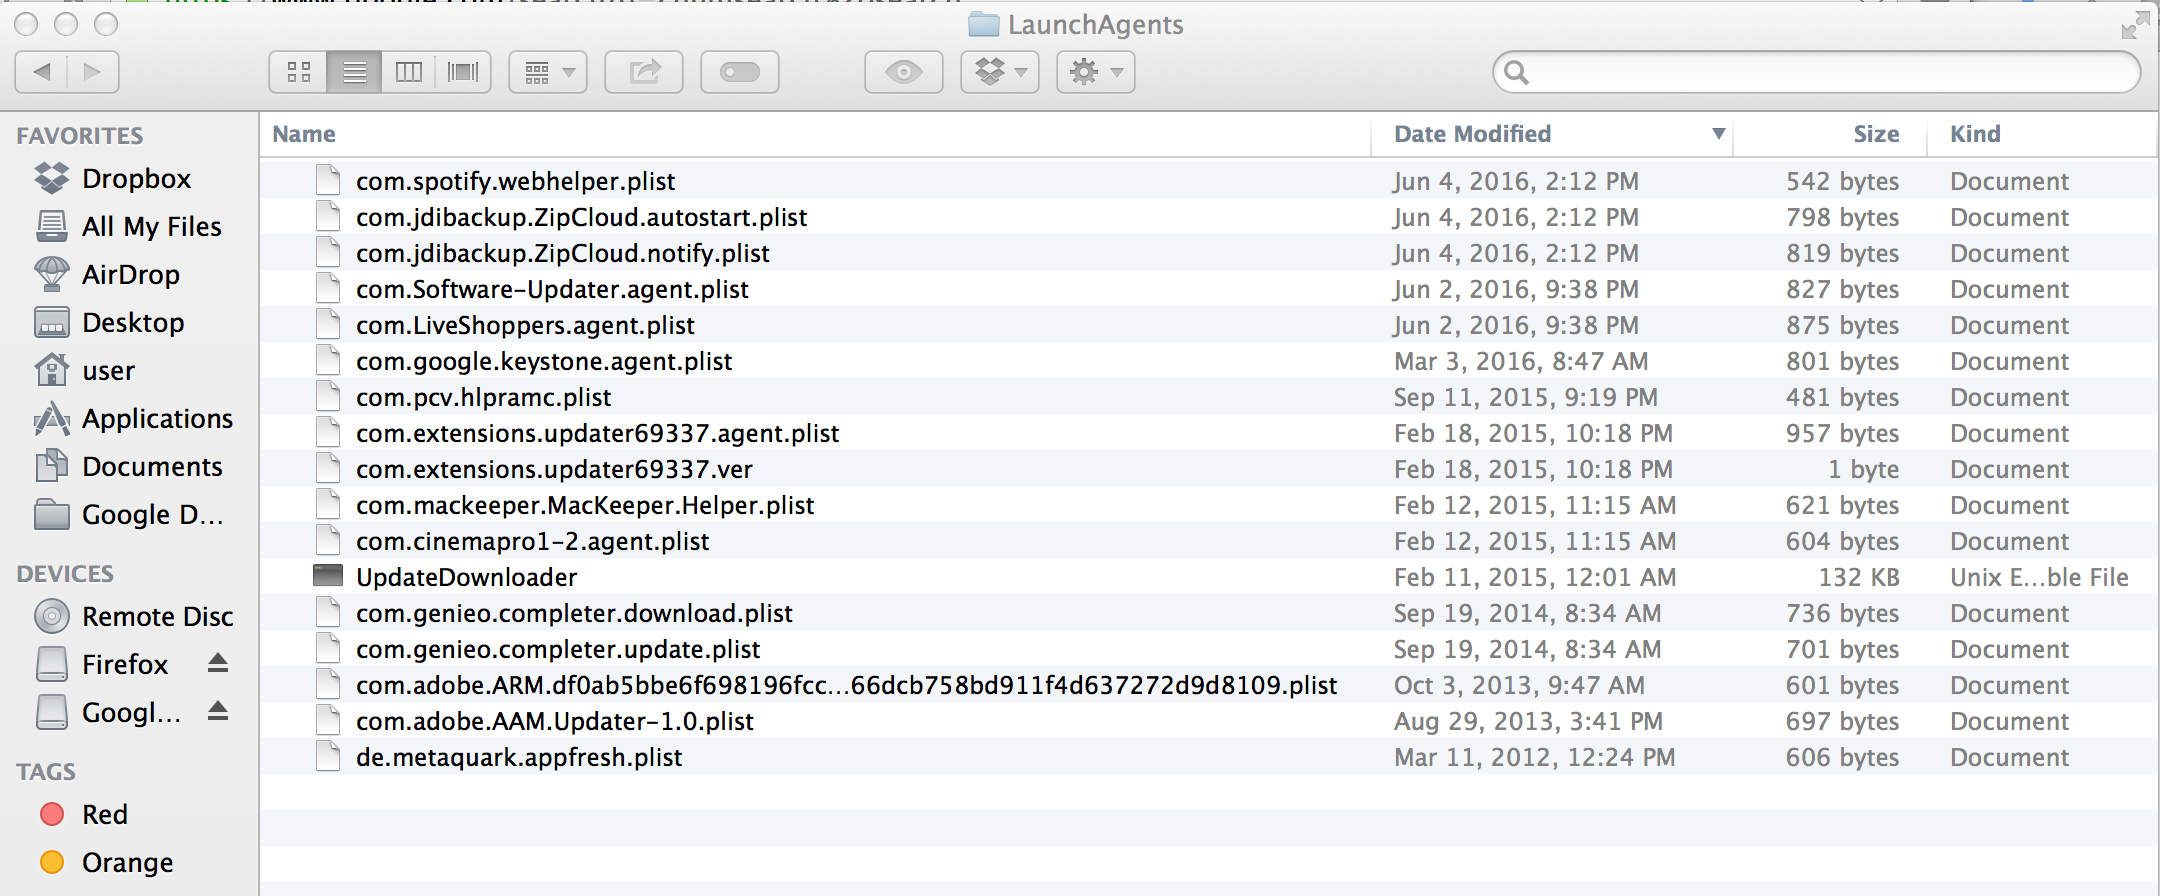Reverse sort order with the header arrow
Viewport: 2160px width, 896px height.
pyautogui.click(x=1718, y=134)
